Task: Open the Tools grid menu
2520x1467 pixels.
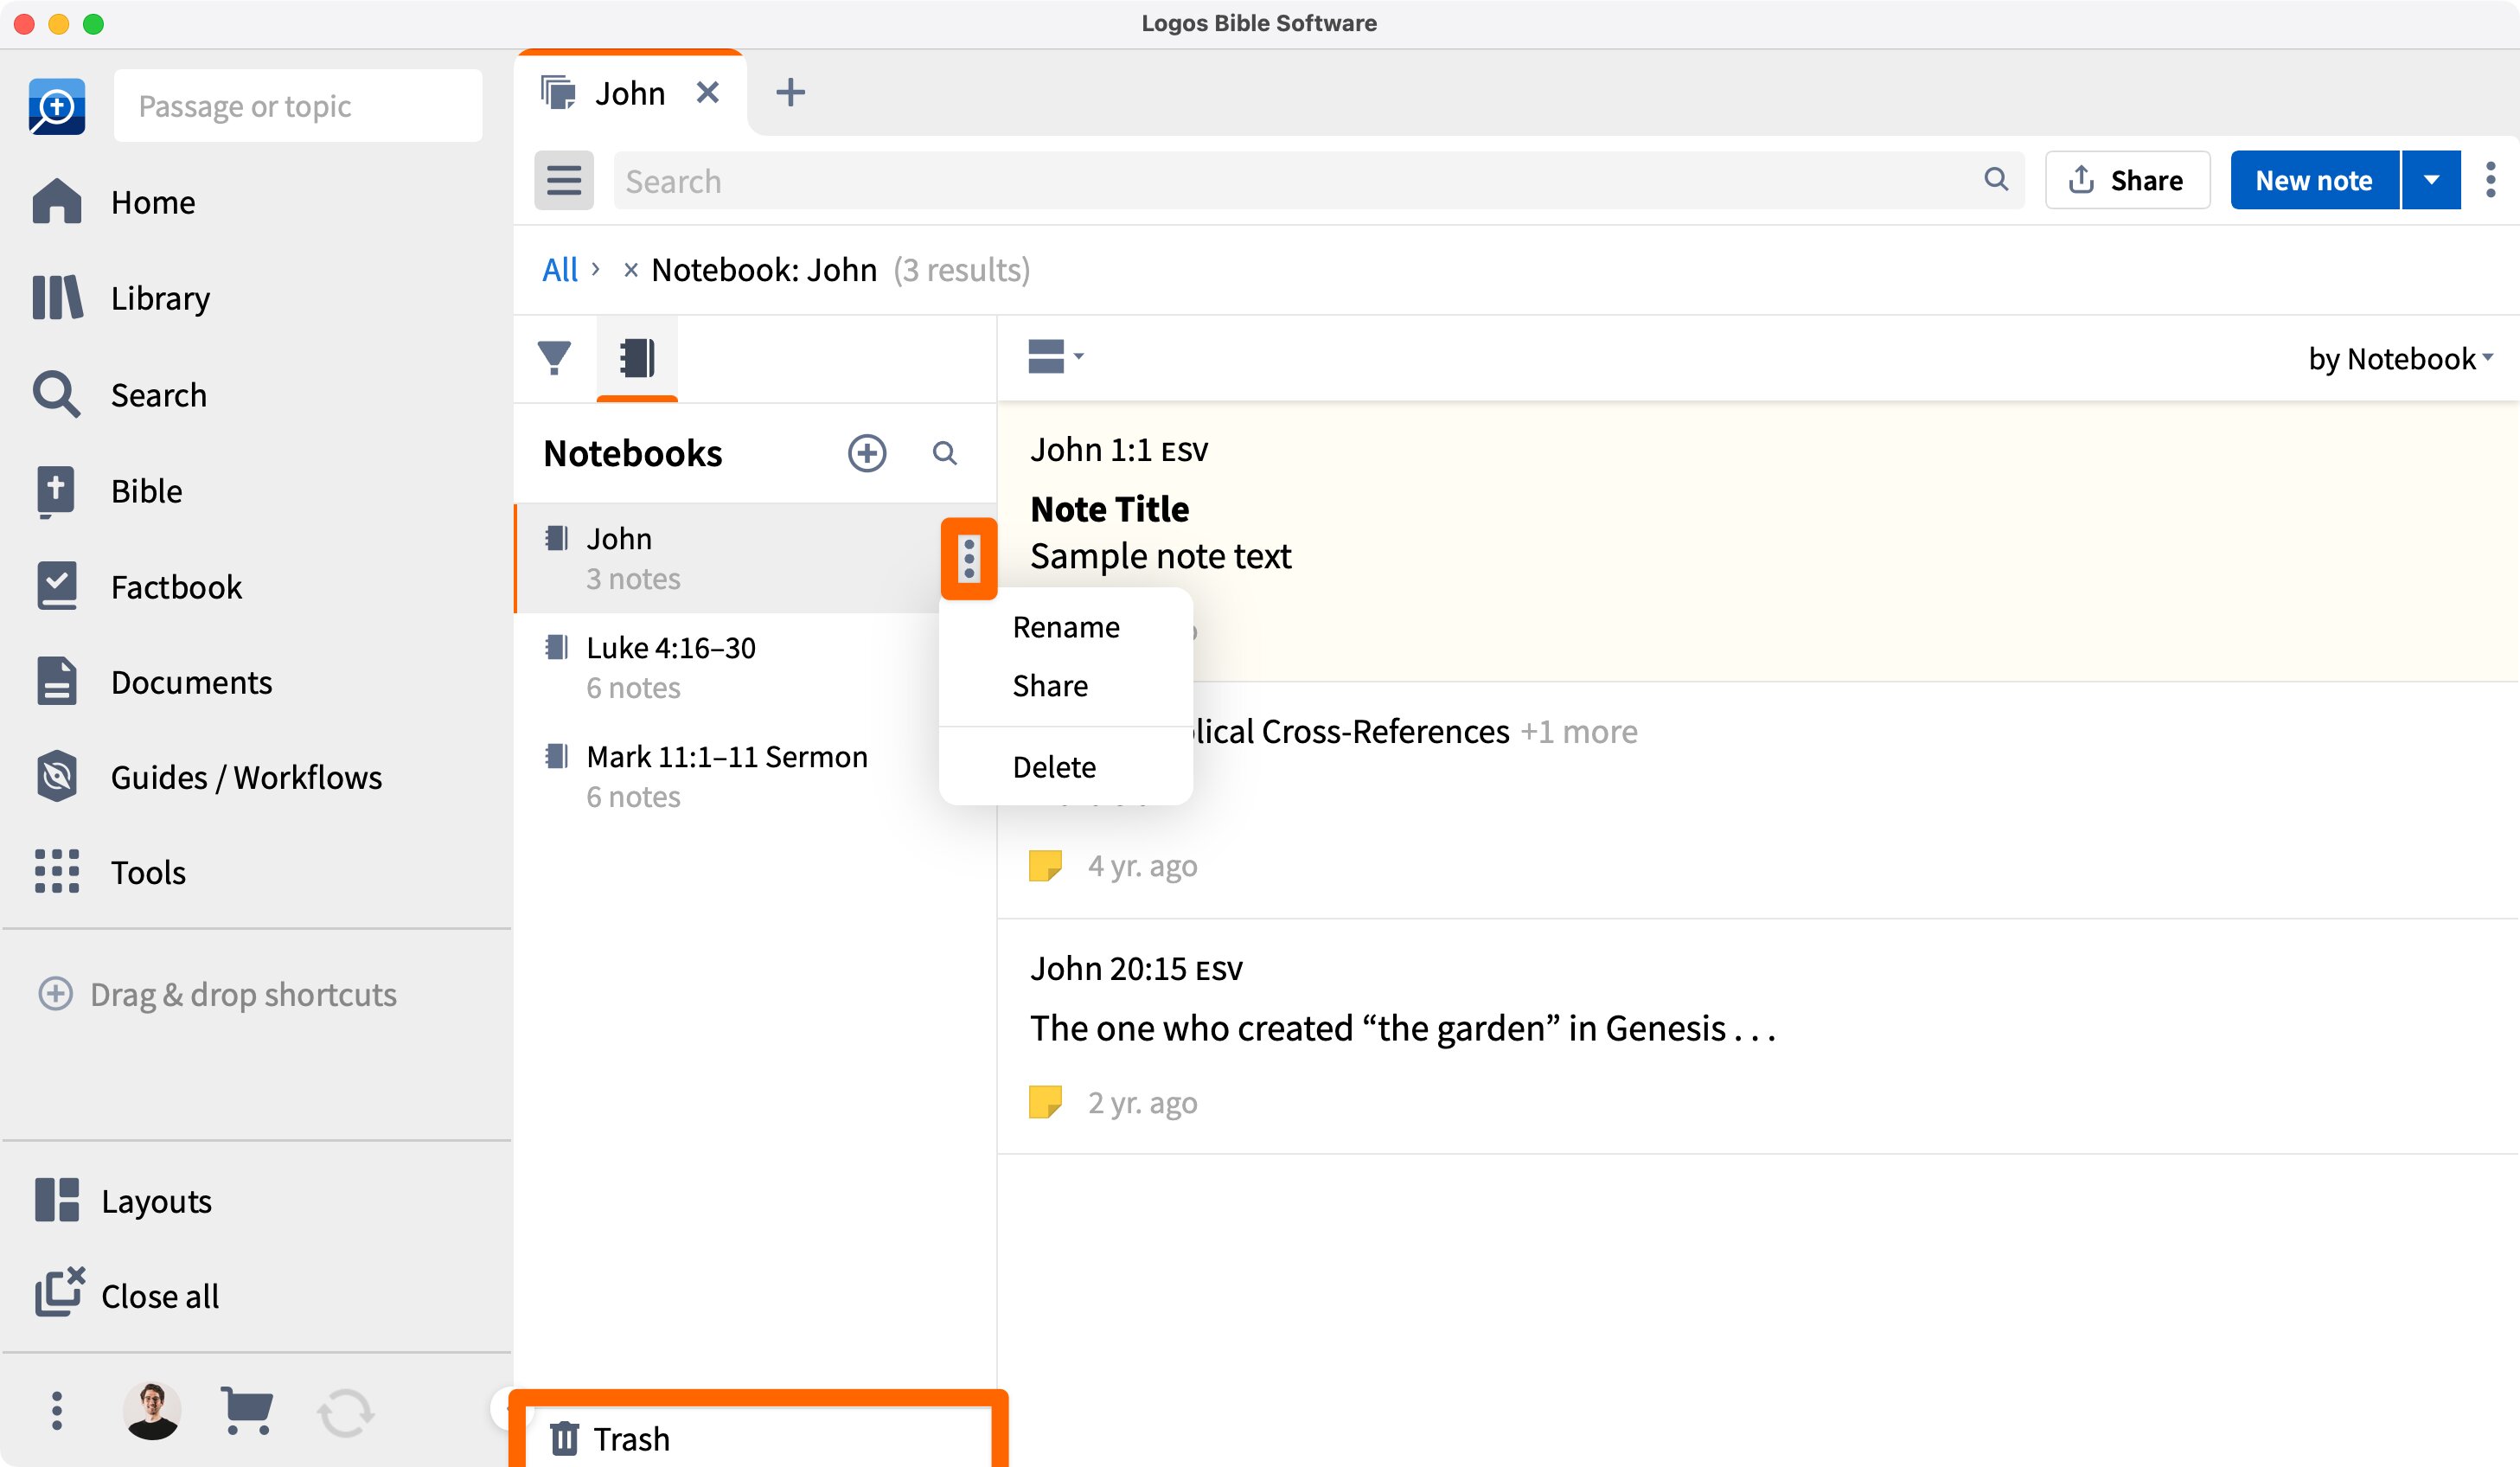Action: [109, 872]
